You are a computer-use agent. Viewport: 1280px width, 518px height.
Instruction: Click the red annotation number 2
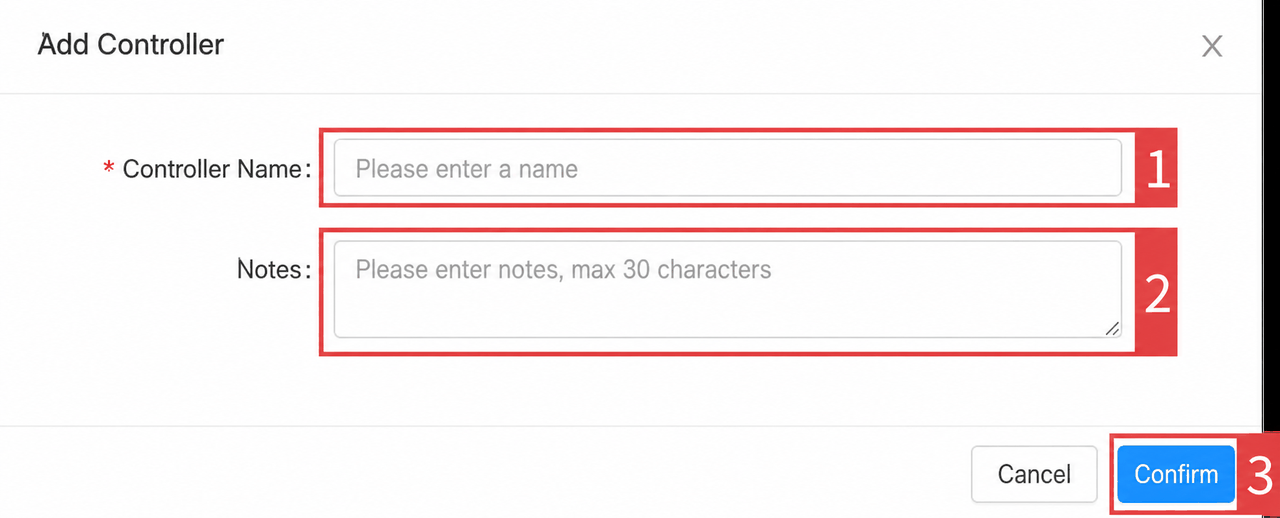(1157, 293)
